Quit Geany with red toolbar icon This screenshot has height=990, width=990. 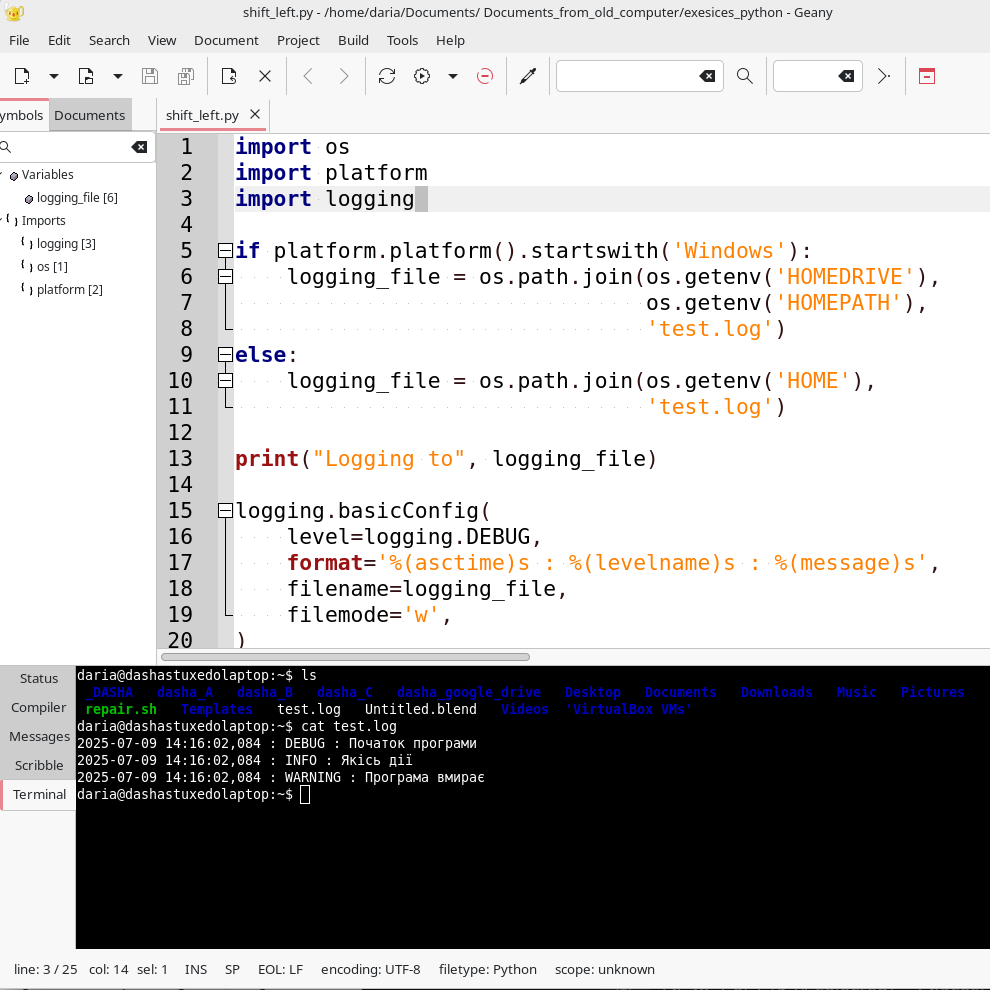pos(927,76)
